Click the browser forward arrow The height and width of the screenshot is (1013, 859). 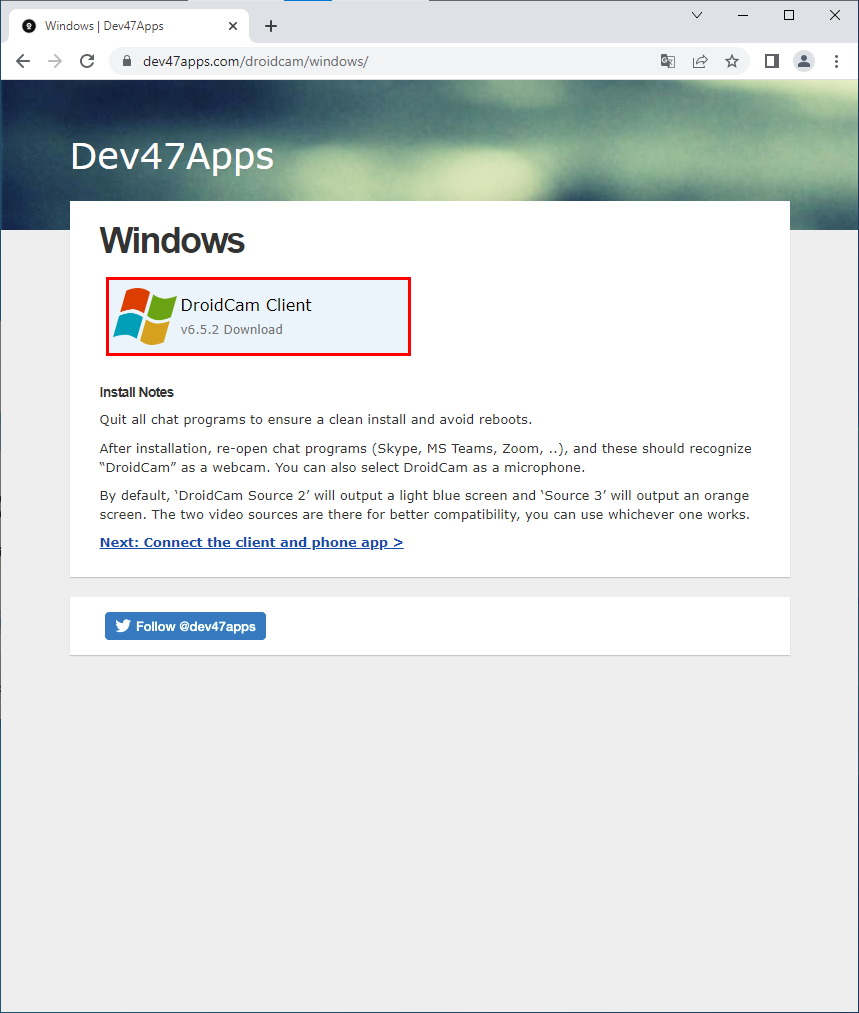tap(56, 61)
